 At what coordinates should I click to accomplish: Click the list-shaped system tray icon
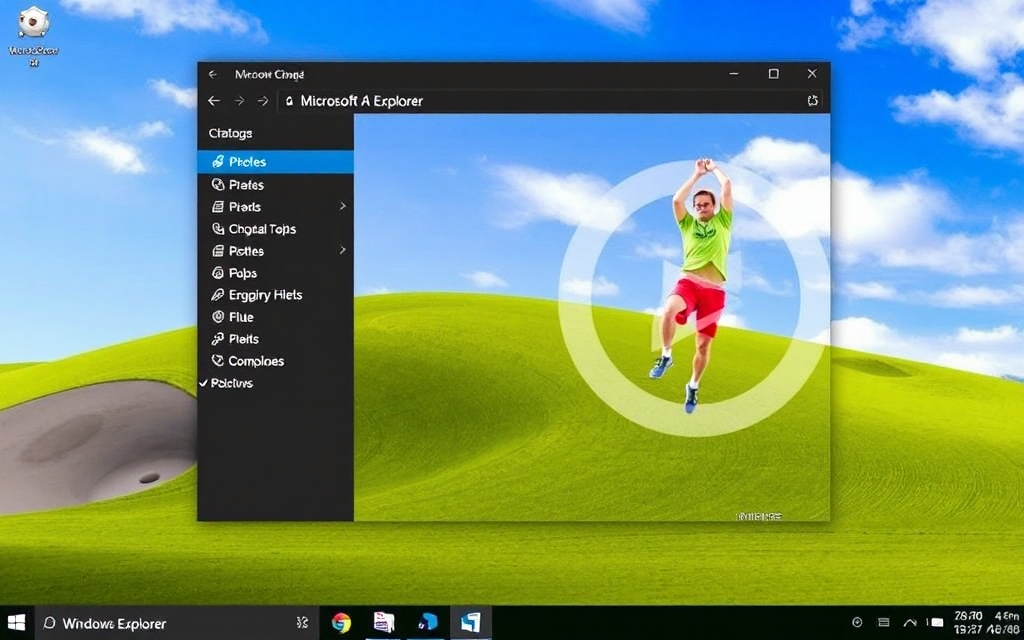[x=884, y=622]
